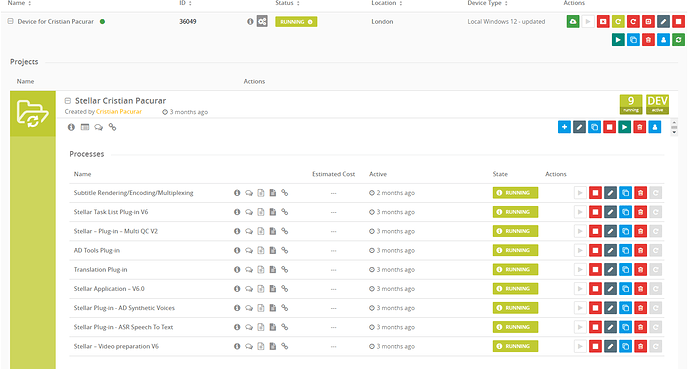Sort by the Device Type column header
This screenshot has height=369, width=690.
point(488,3)
